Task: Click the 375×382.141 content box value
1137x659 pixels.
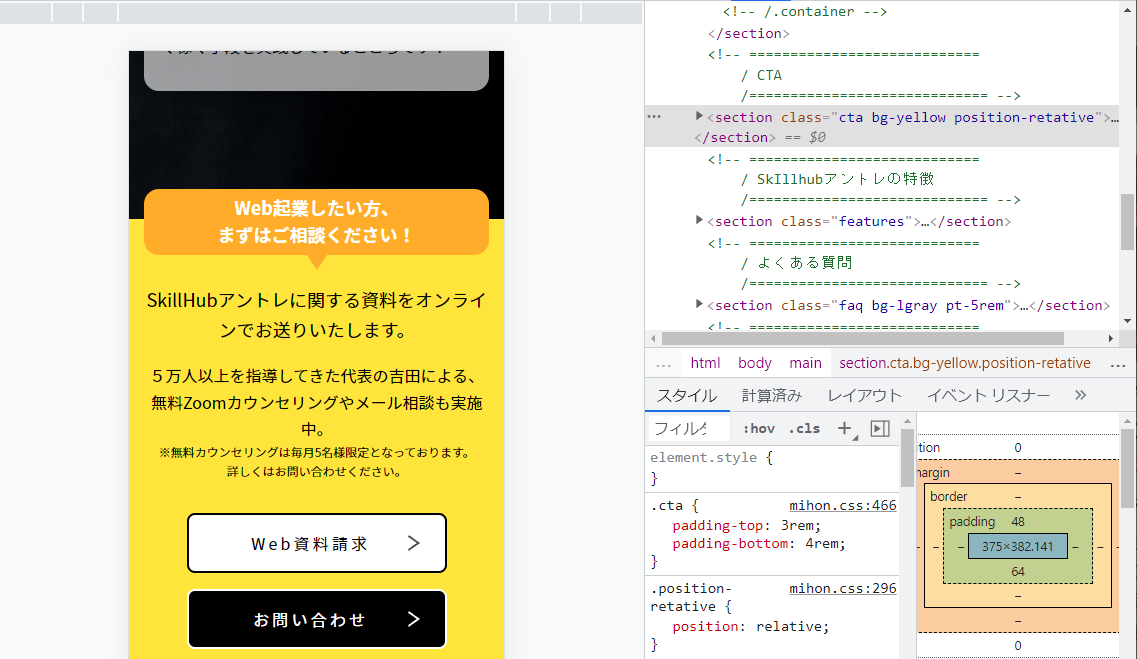Action: [1017, 547]
